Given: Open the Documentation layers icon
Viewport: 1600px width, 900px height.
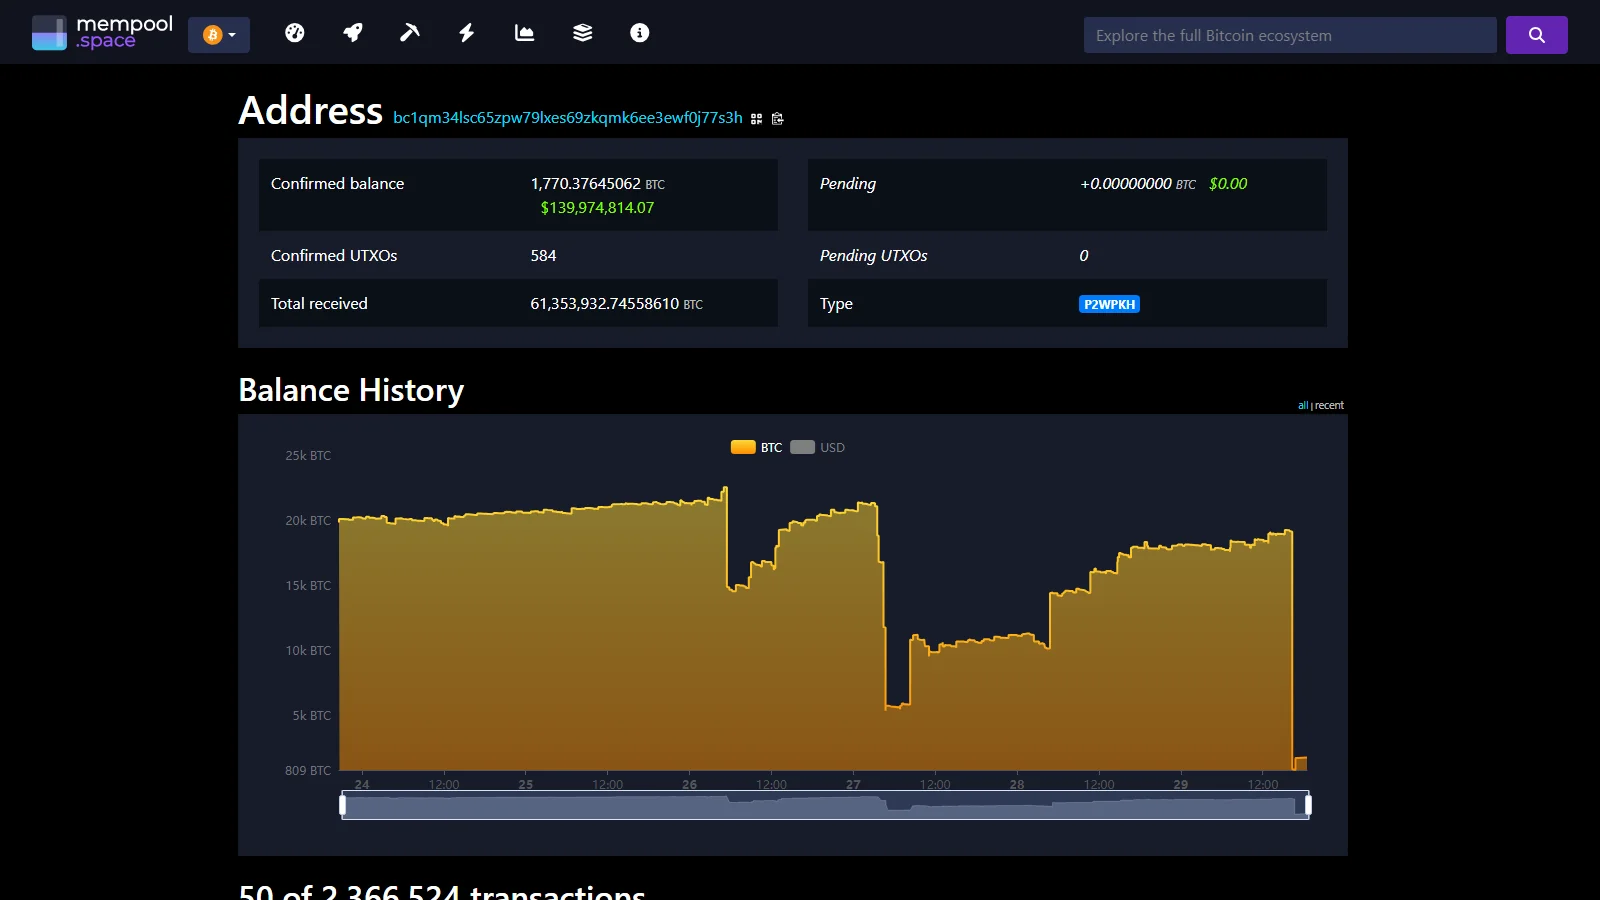Looking at the screenshot, I should (x=582, y=33).
